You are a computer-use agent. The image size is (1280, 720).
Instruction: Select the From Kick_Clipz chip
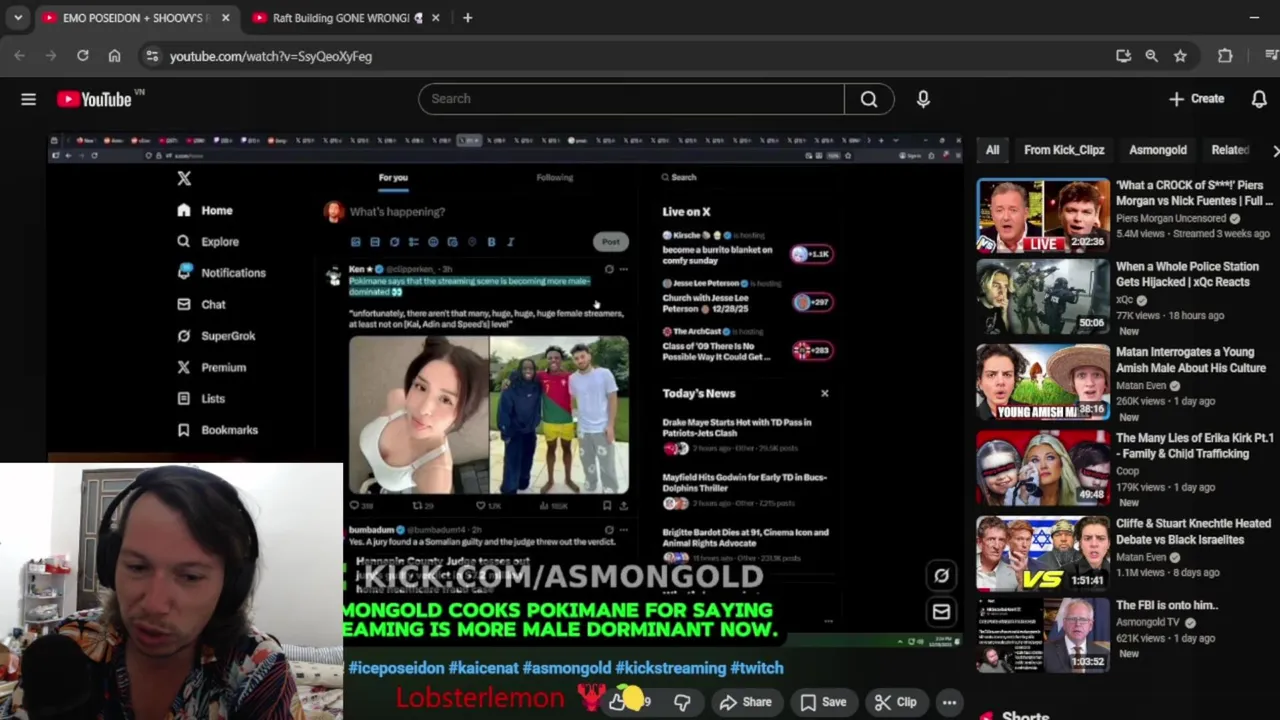(x=1064, y=150)
